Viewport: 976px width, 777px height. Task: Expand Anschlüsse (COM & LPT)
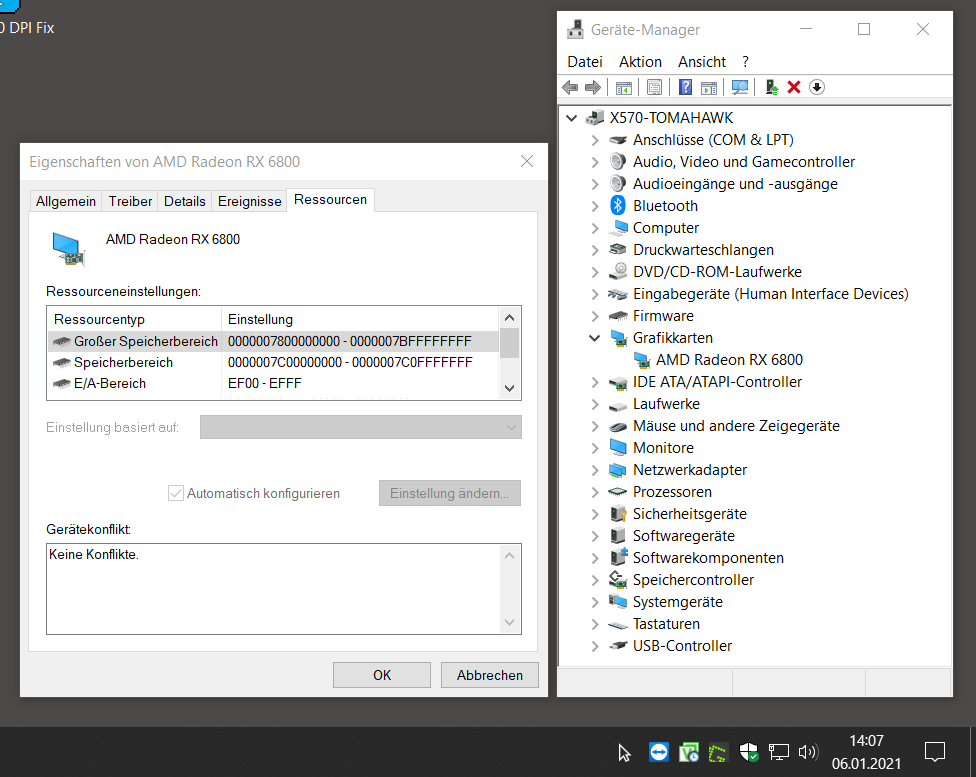(595, 140)
